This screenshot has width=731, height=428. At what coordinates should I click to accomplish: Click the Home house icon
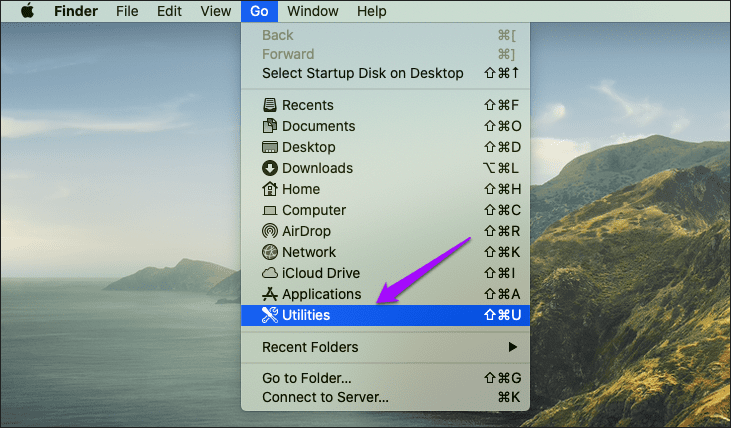[269, 189]
